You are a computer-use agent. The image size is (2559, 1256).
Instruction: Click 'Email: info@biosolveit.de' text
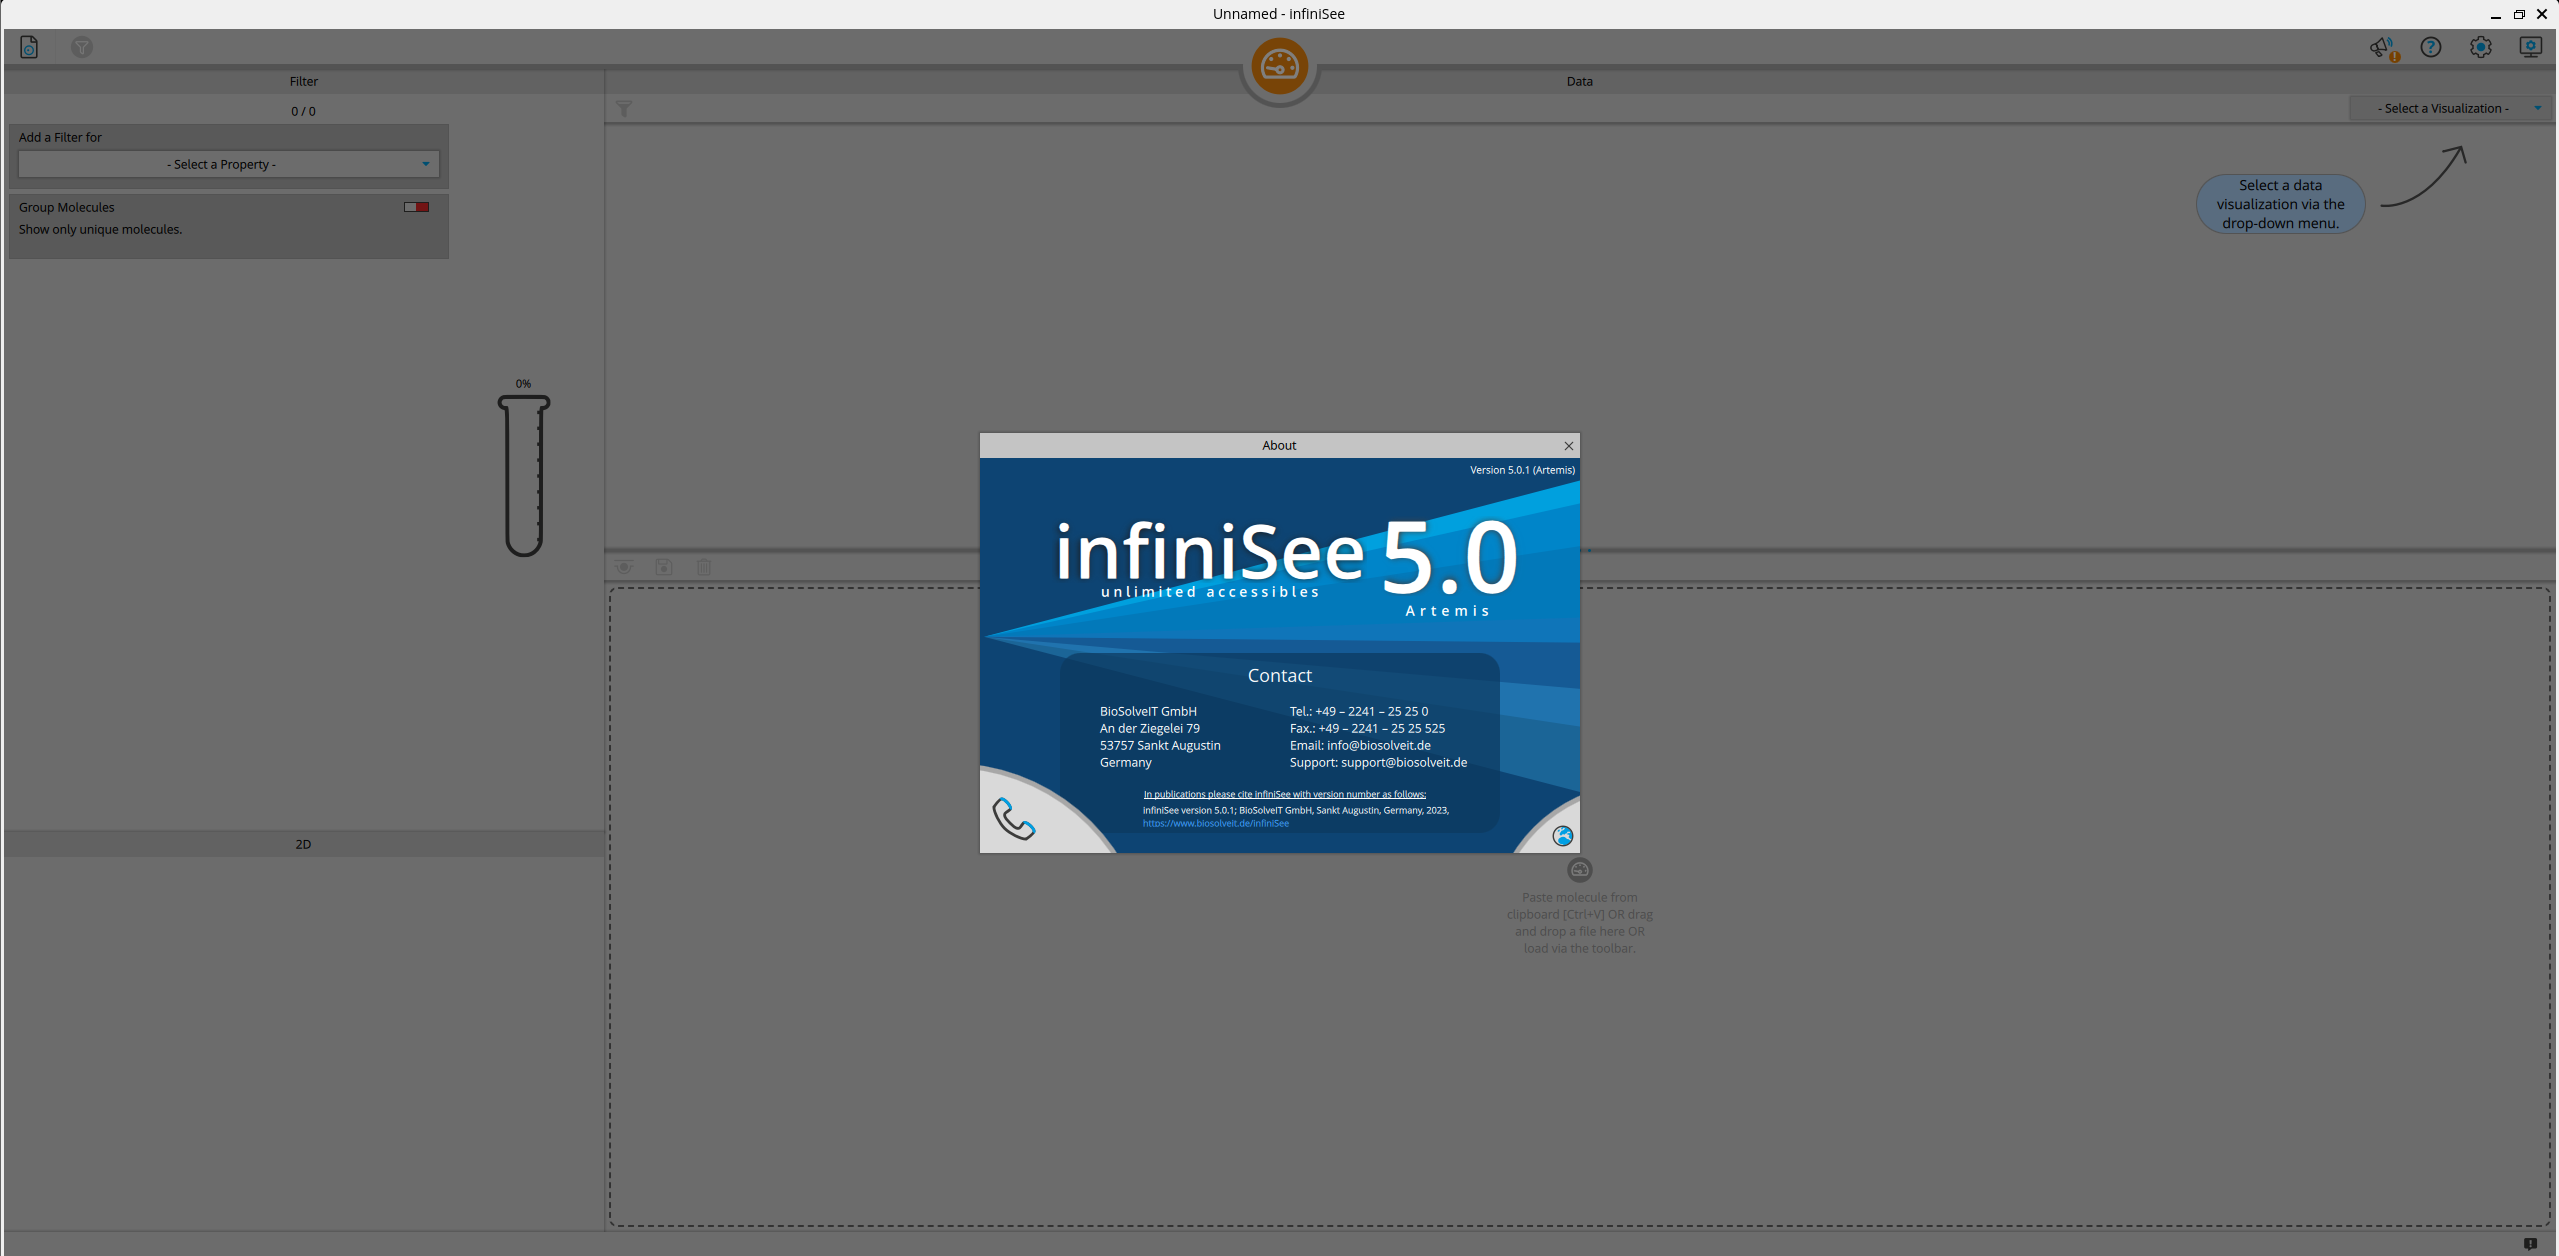click(1360, 745)
